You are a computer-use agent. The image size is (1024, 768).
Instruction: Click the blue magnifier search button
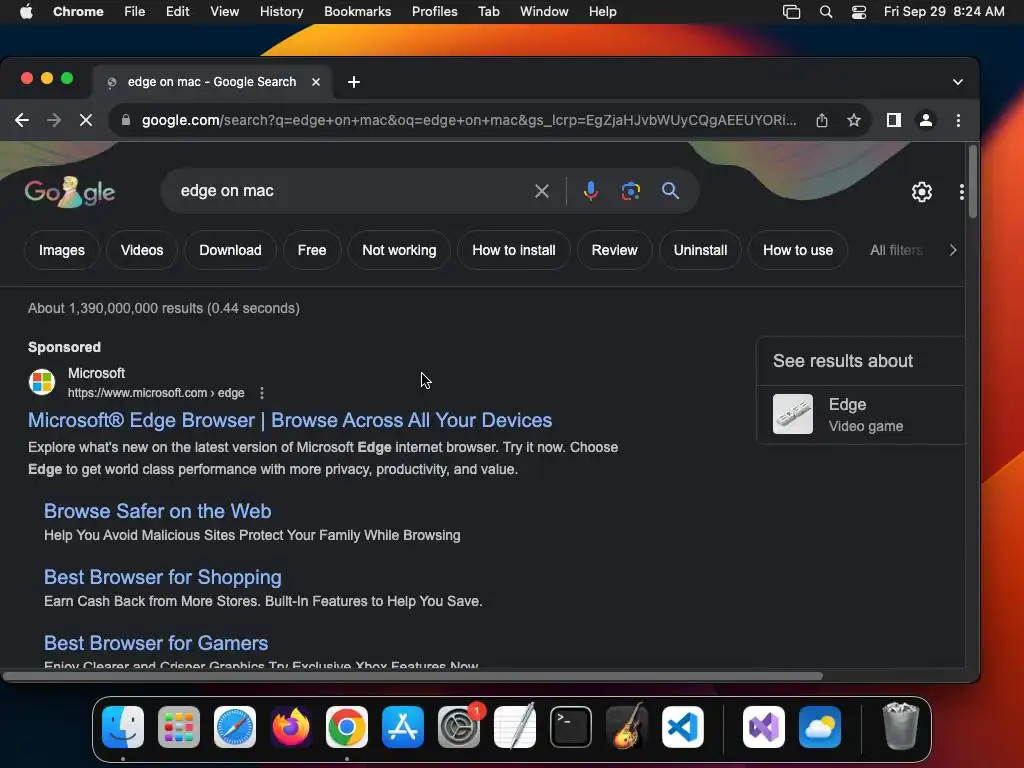(x=670, y=191)
